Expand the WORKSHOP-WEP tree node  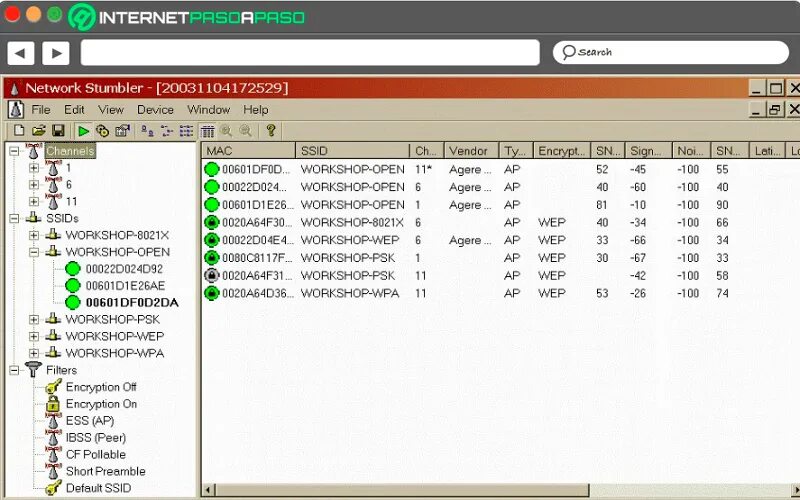(34, 336)
